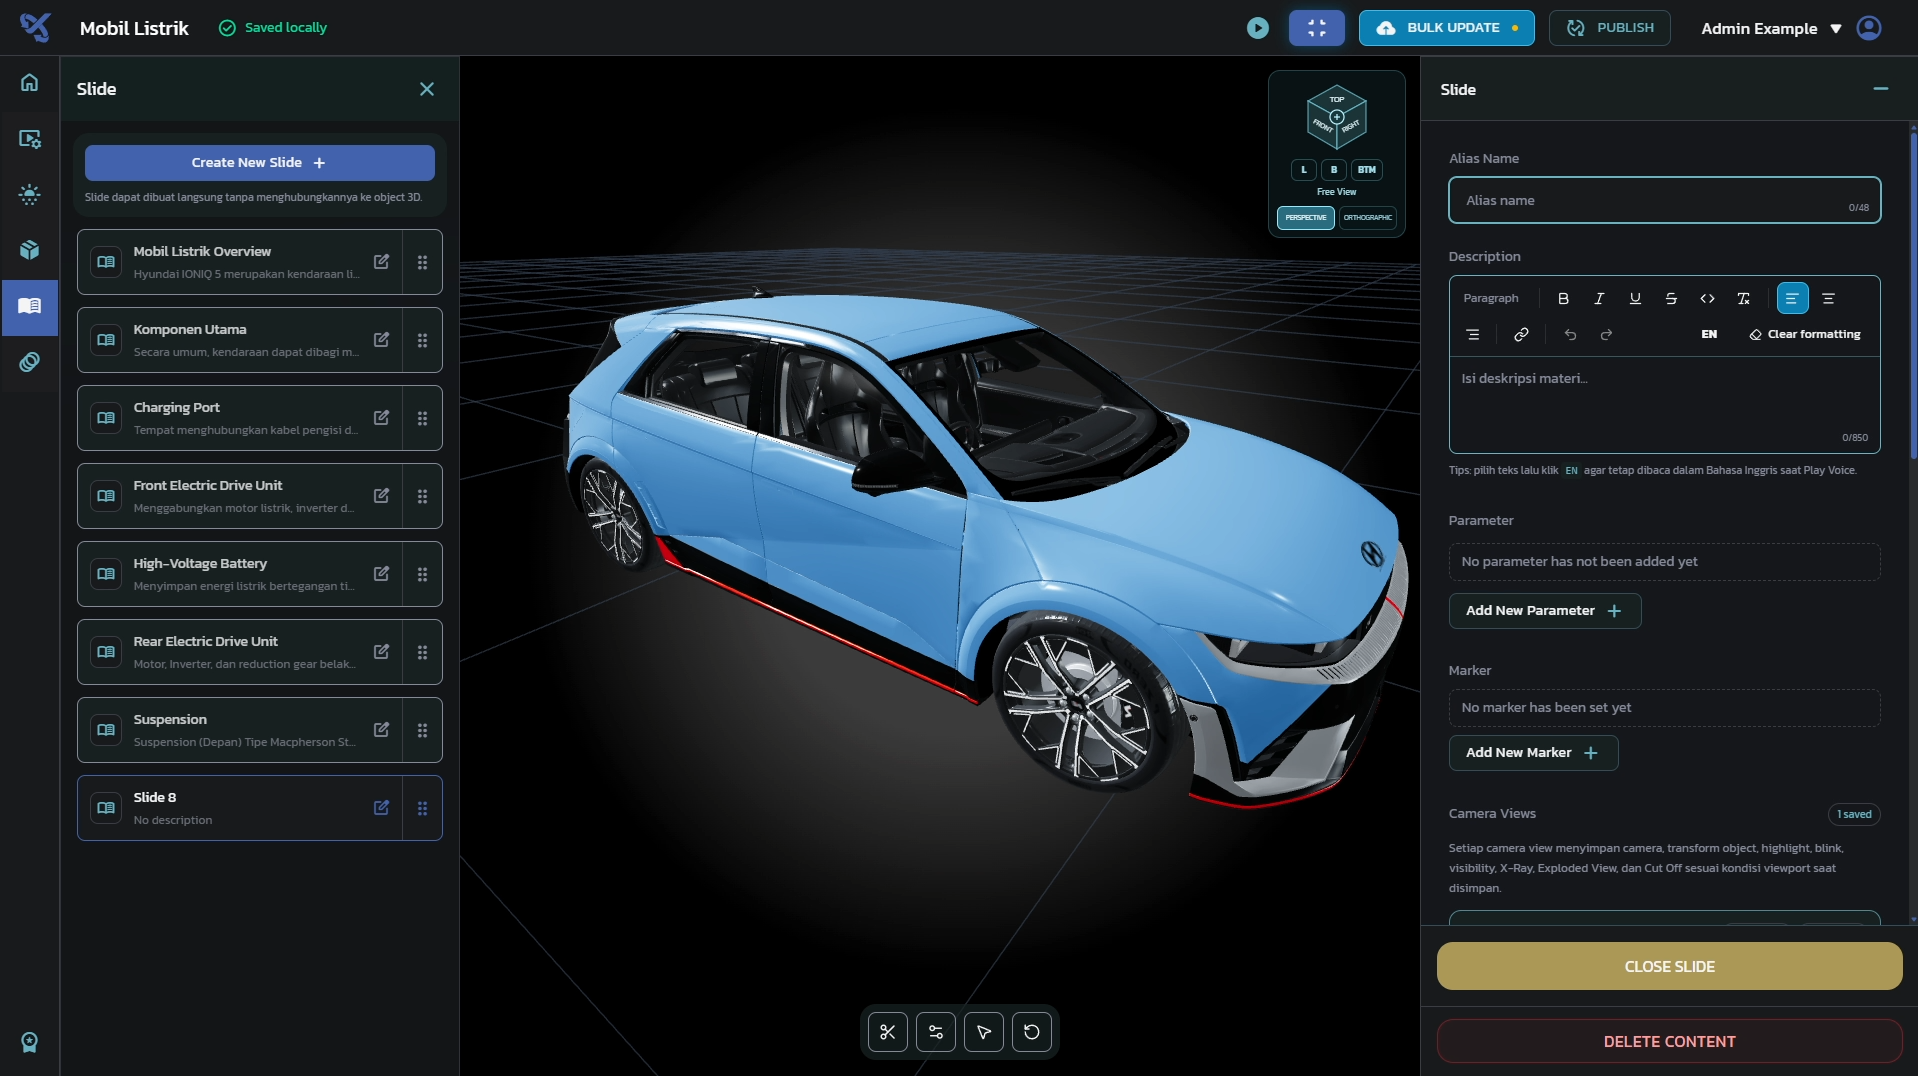
Task: Click the PUBLISH button
Action: (x=1610, y=28)
